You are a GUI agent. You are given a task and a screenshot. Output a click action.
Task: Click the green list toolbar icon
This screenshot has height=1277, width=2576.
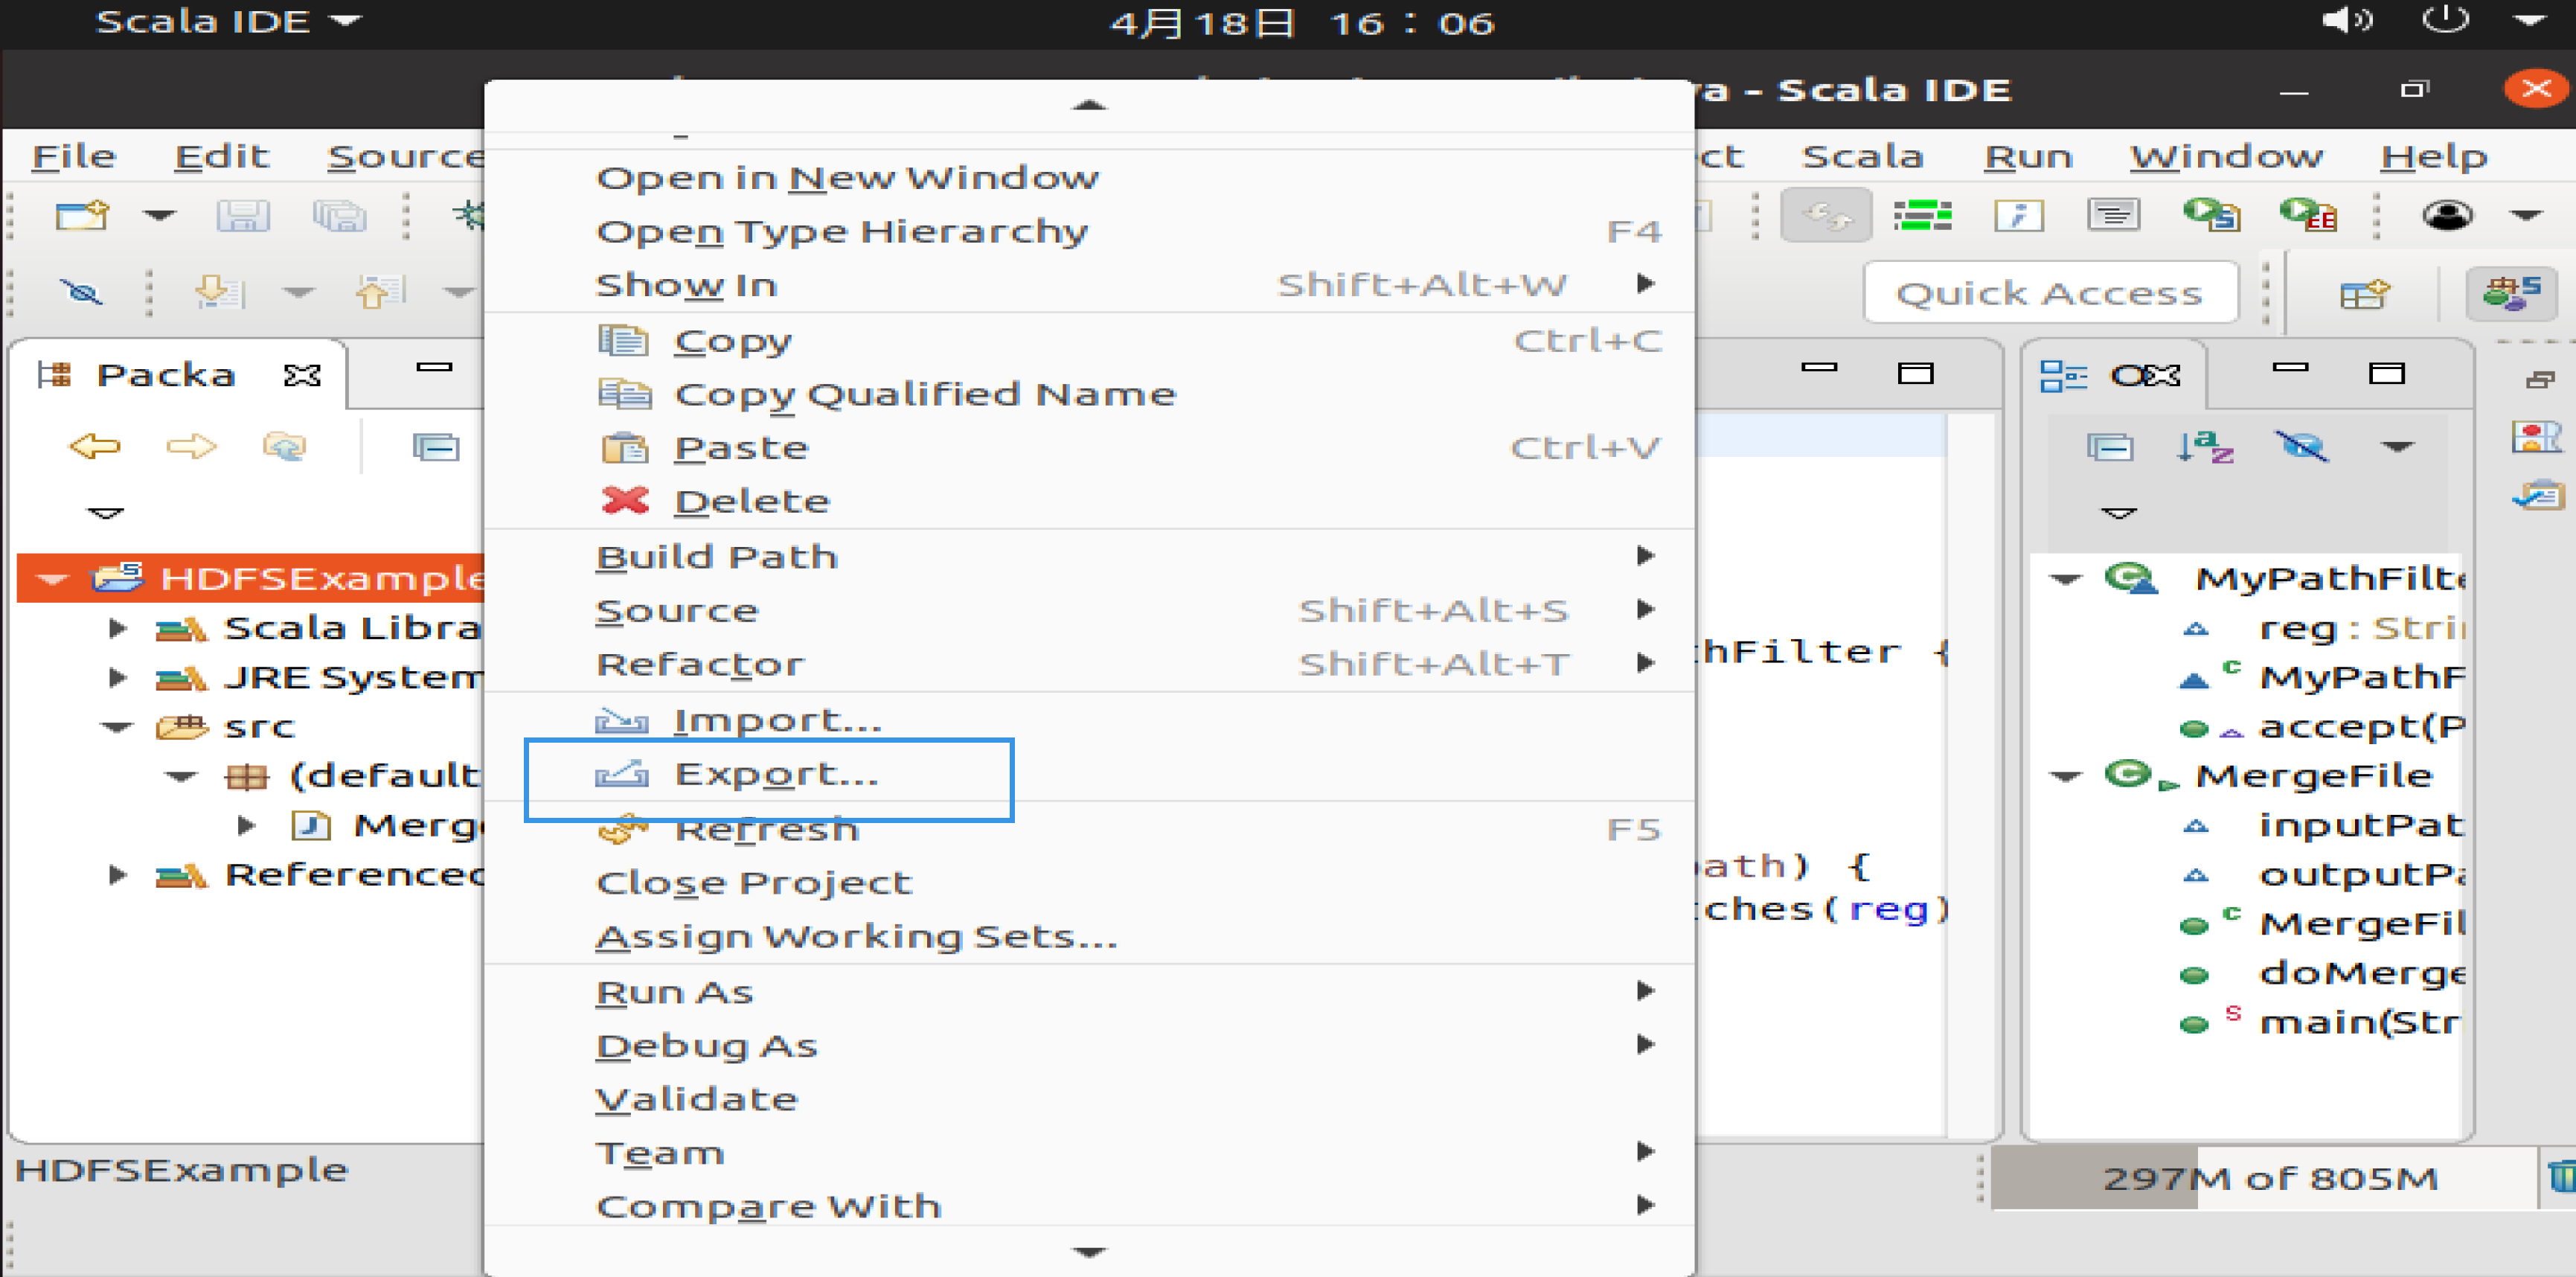point(1923,215)
